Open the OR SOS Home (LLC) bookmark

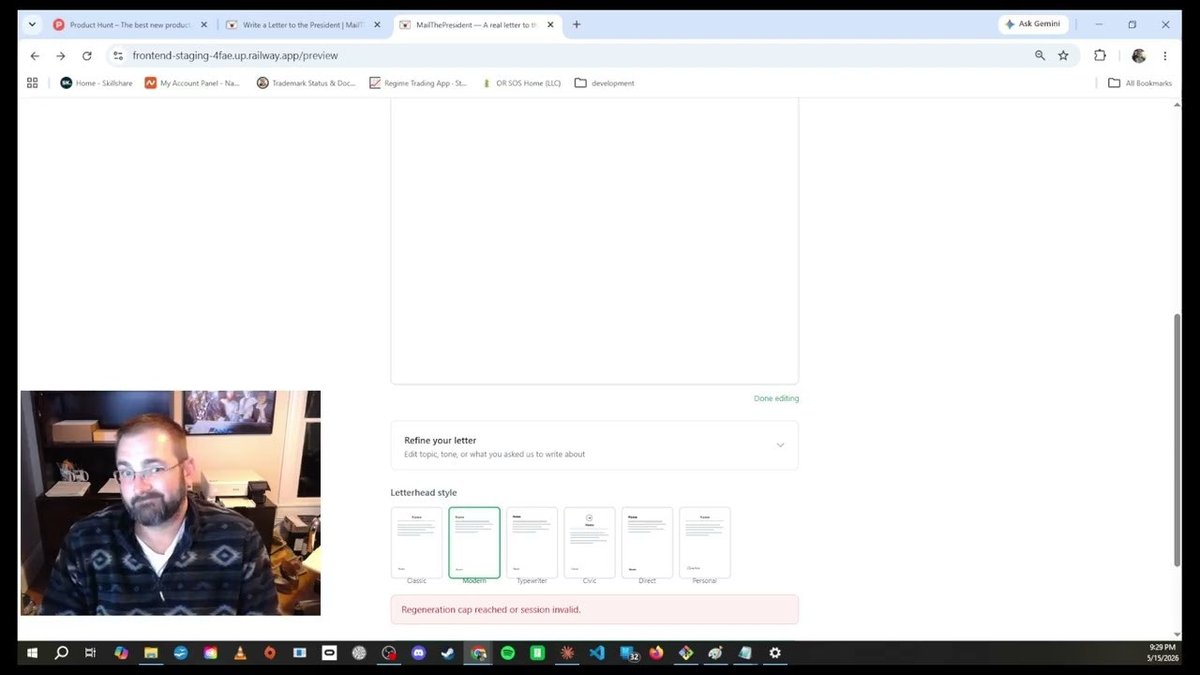pyautogui.click(x=521, y=83)
